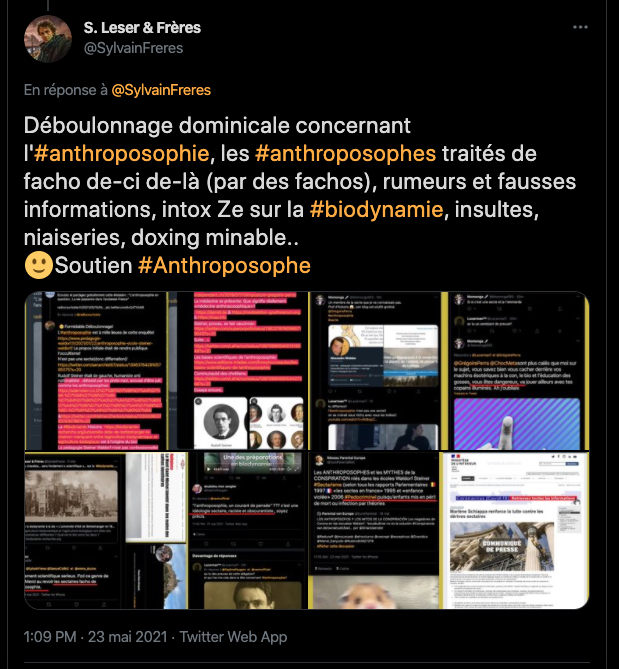619x669 pixels.
Task: Open the thumbnail with biodynamie preparations video
Action: tap(248, 530)
